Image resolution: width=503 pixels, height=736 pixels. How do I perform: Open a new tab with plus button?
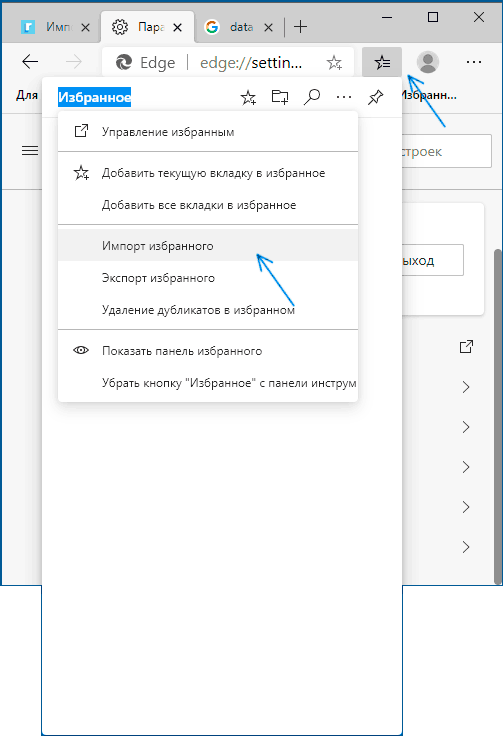pos(300,27)
